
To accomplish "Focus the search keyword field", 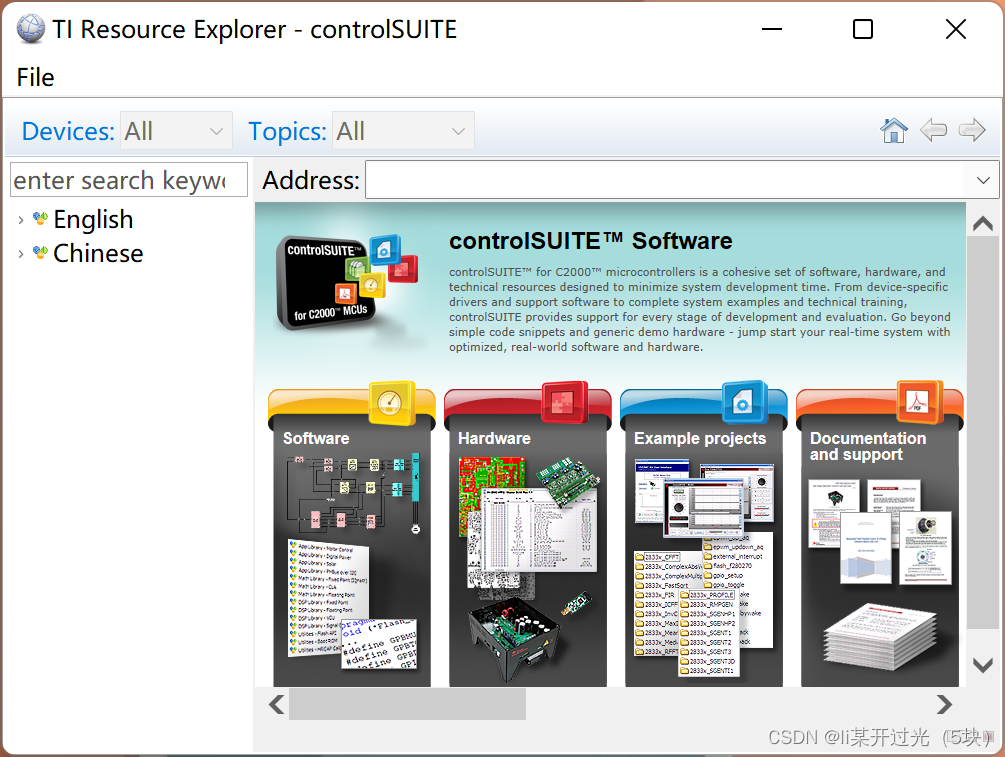I will click(x=129, y=179).
